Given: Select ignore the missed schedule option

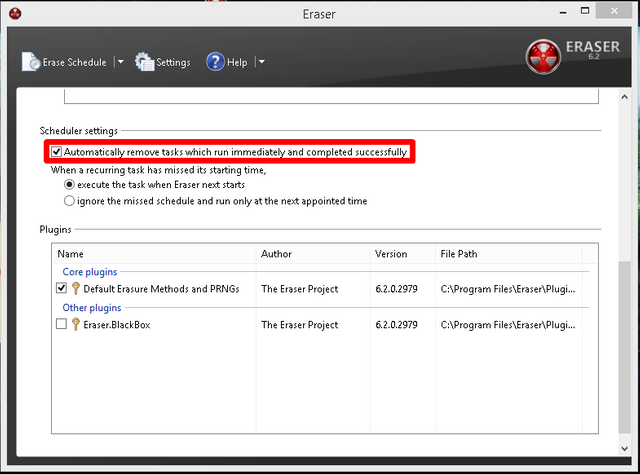Looking at the screenshot, I should (x=69, y=201).
